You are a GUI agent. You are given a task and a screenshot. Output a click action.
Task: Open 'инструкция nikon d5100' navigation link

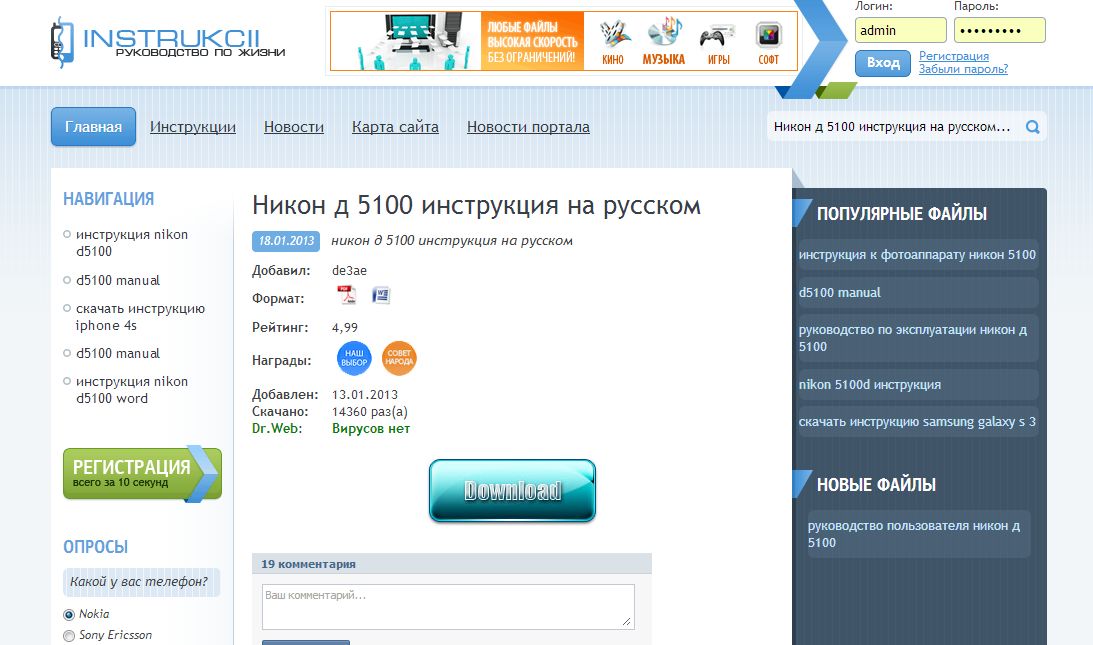coord(132,243)
